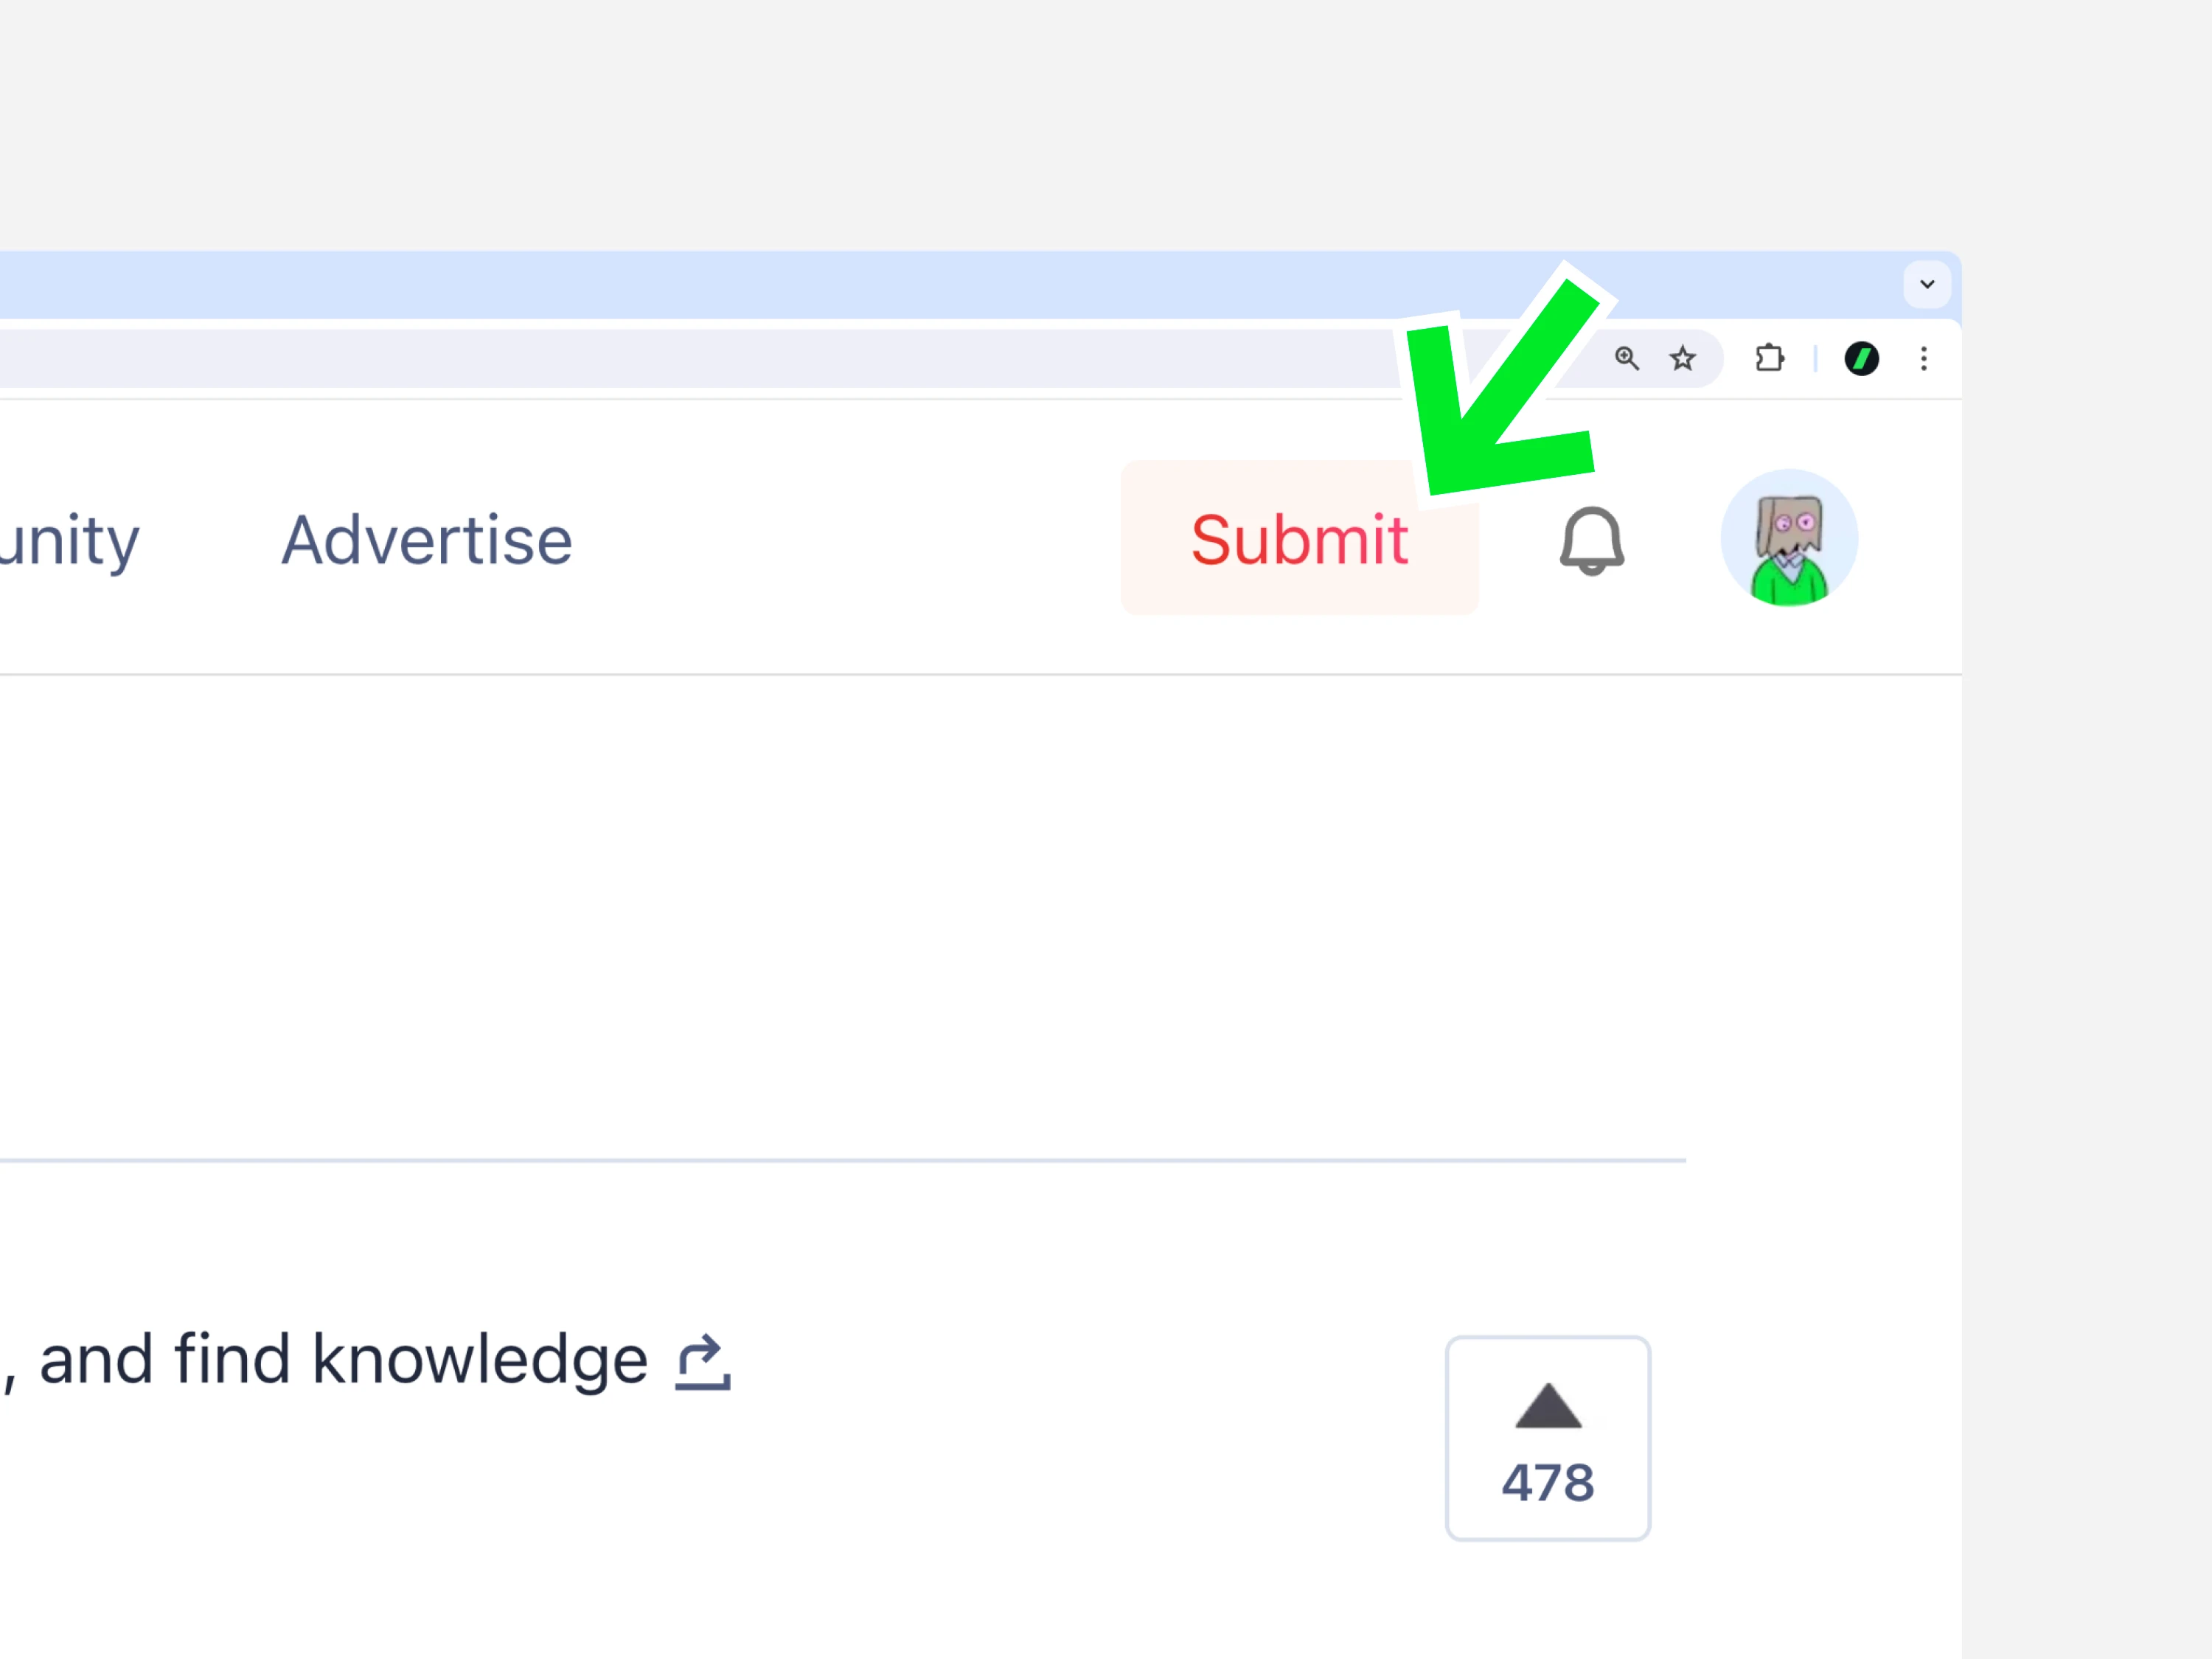Screen dimensions: 2212x1659
Task: Open the Advertise navigation item
Action: tap(427, 541)
